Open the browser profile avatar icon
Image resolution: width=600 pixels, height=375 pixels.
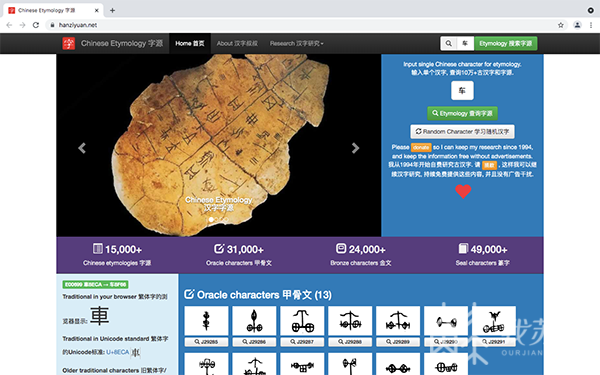(577, 25)
